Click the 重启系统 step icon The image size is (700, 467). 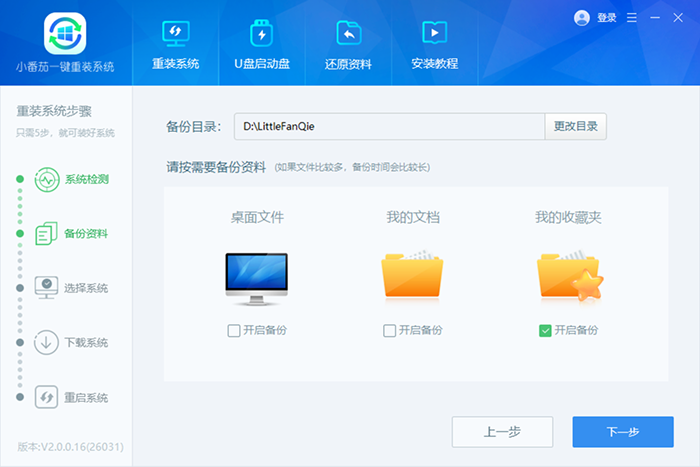pyautogui.click(x=47, y=397)
